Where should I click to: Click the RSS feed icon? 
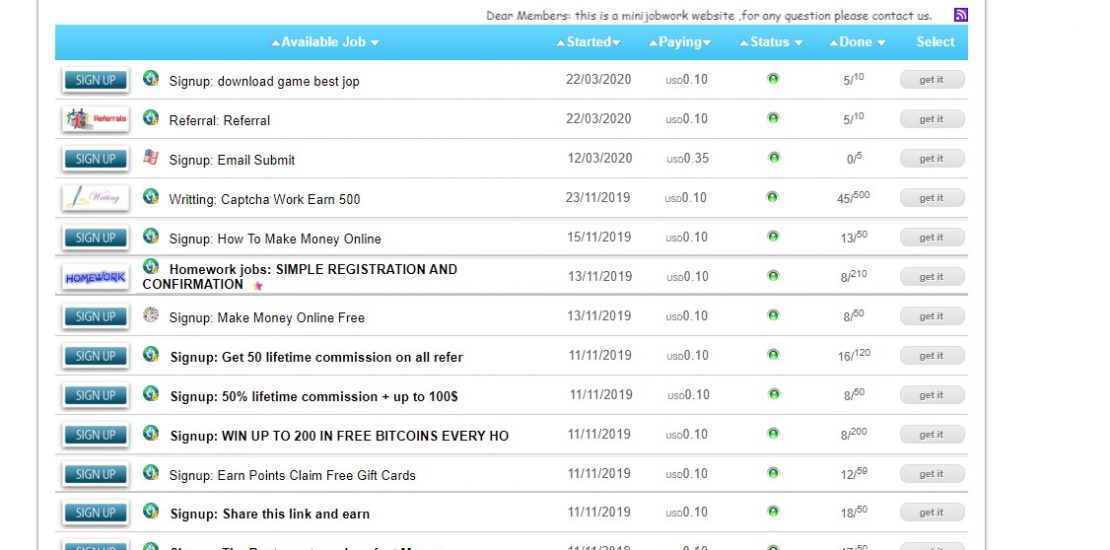pyautogui.click(x=960, y=15)
